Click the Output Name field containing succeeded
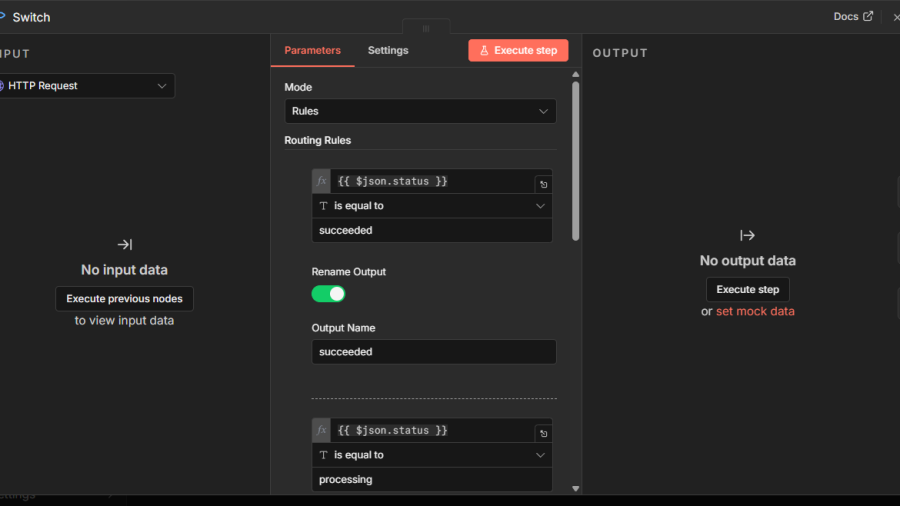The image size is (900, 506). tap(433, 352)
